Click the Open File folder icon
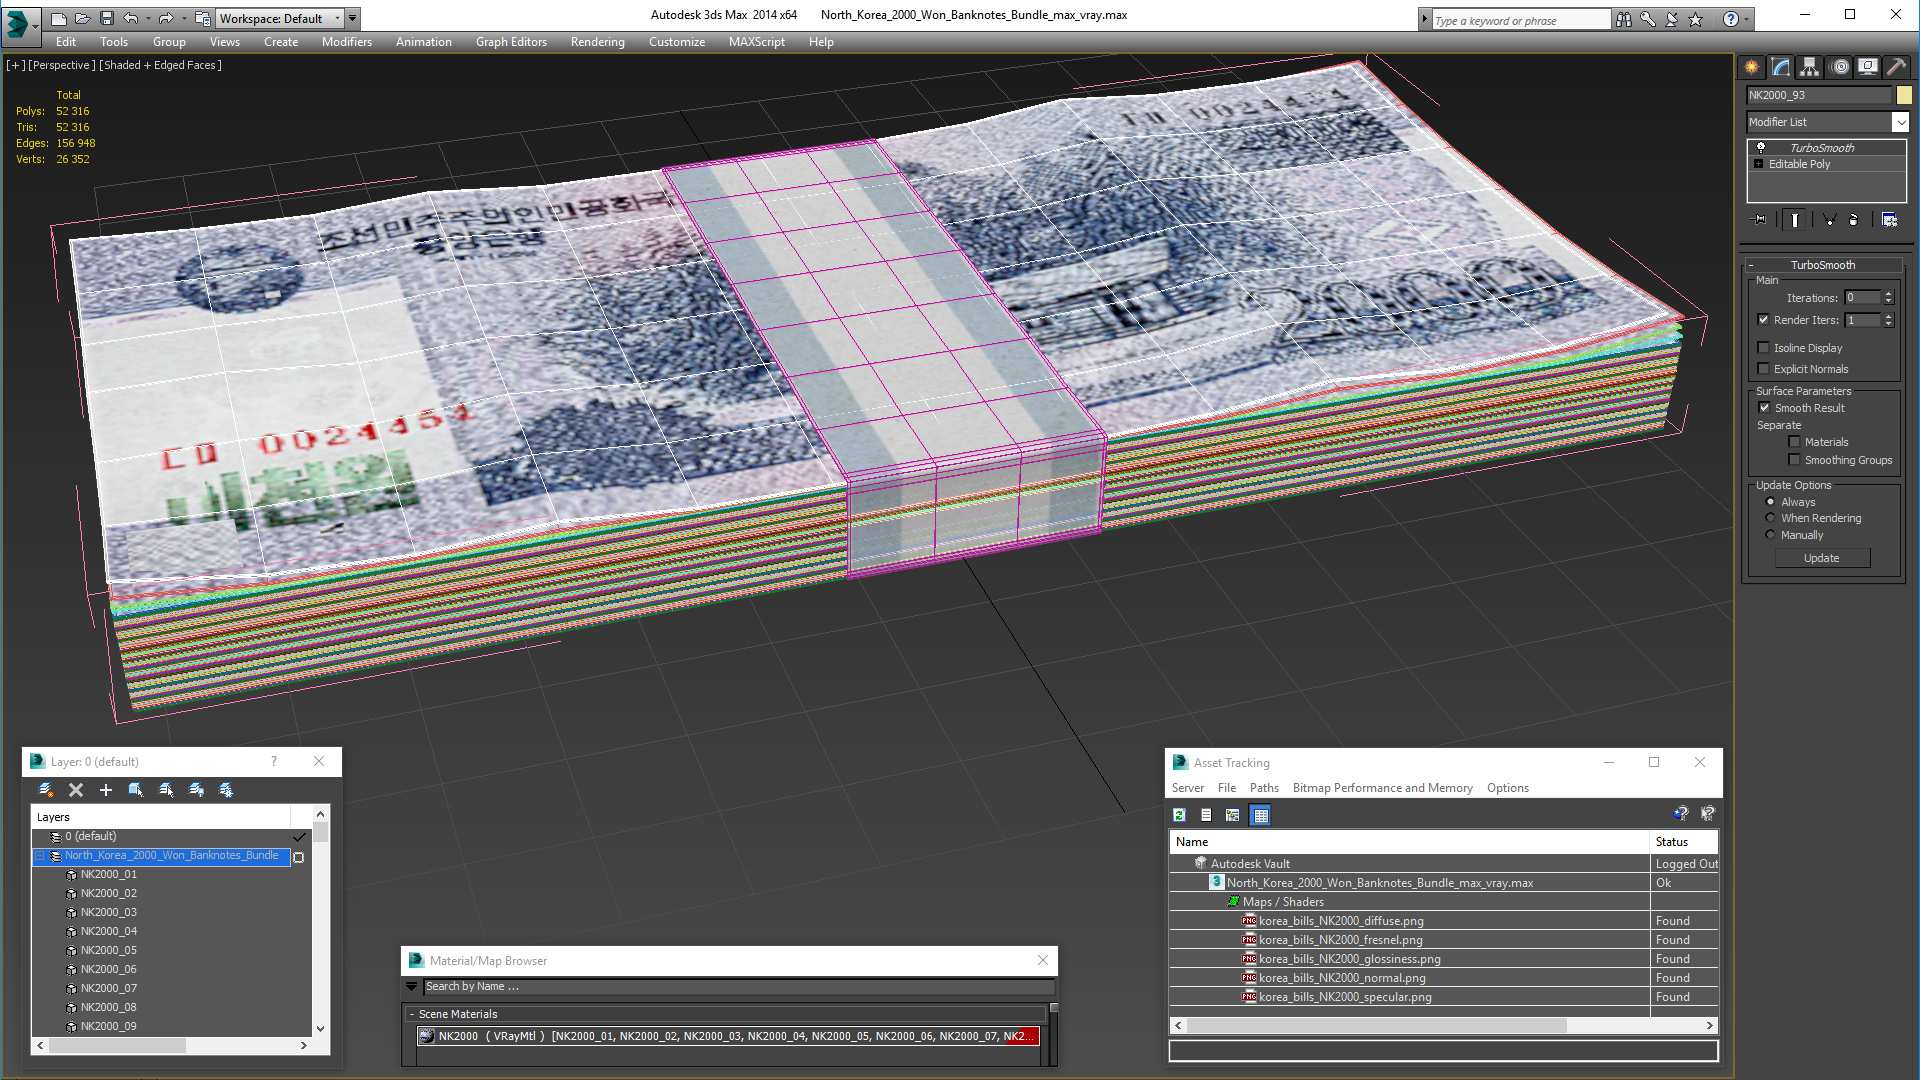Image resolution: width=1920 pixels, height=1080 pixels. (x=83, y=18)
